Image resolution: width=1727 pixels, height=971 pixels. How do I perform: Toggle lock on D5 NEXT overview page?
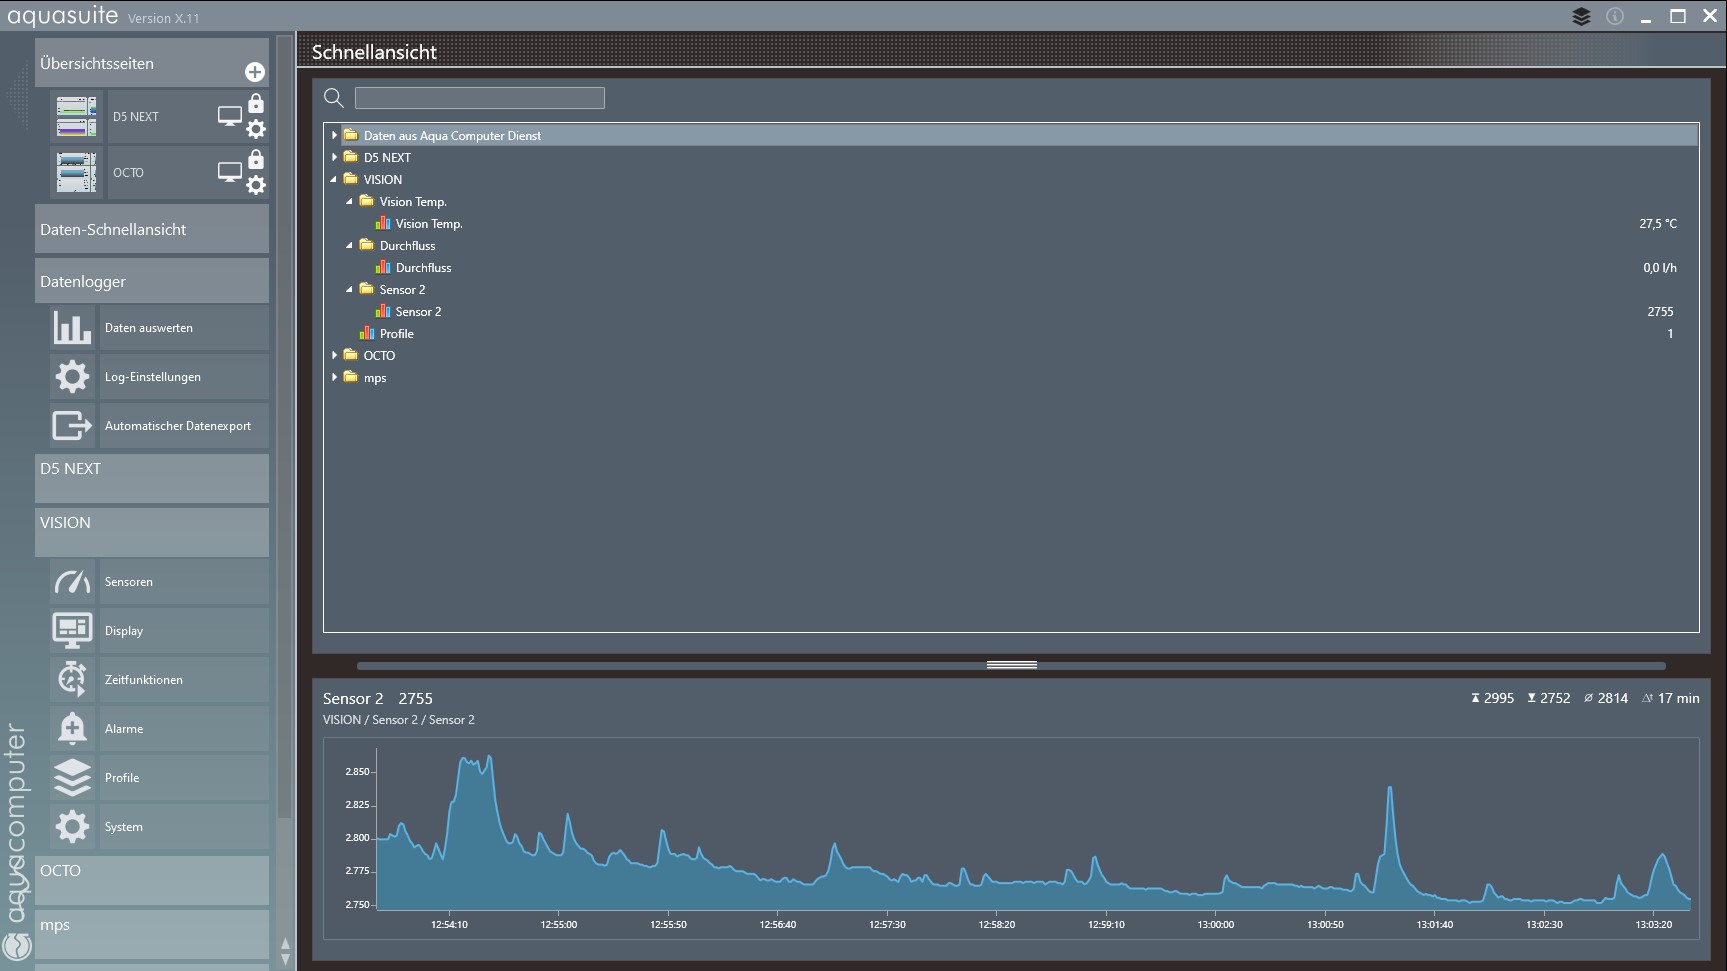click(x=256, y=104)
